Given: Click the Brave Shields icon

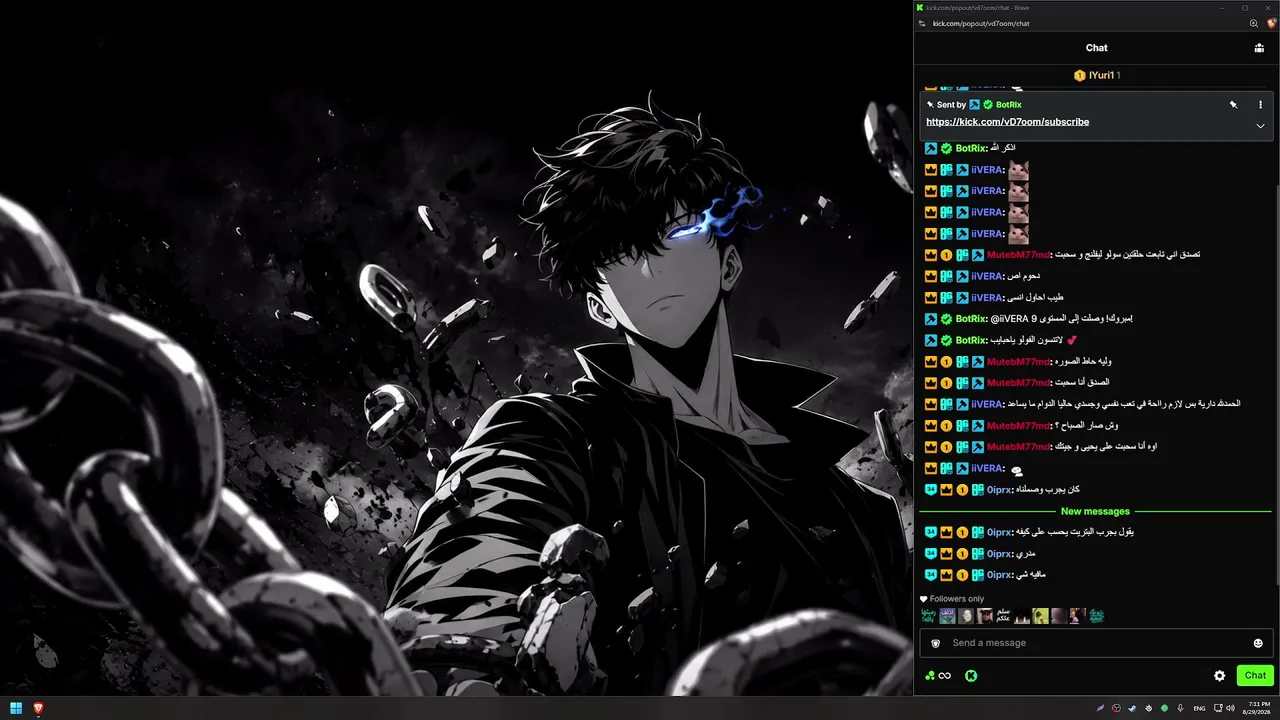Looking at the screenshot, I should [x=1271, y=23].
